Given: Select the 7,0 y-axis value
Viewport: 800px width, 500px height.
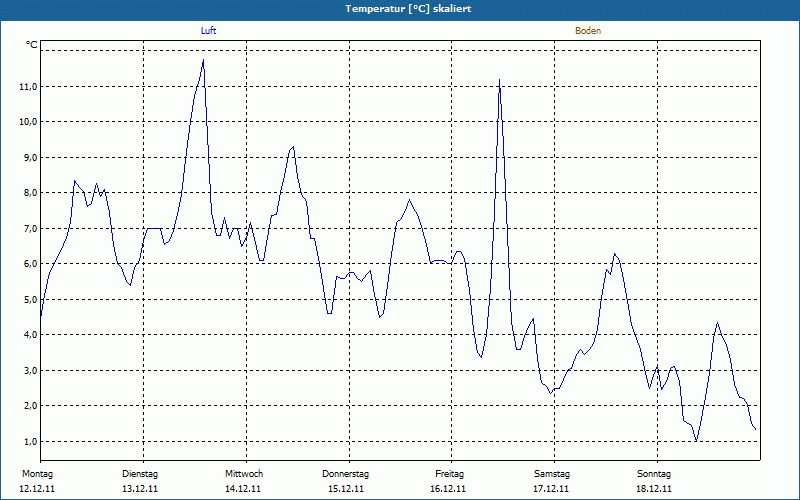Looking at the screenshot, I should pos(30,229).
